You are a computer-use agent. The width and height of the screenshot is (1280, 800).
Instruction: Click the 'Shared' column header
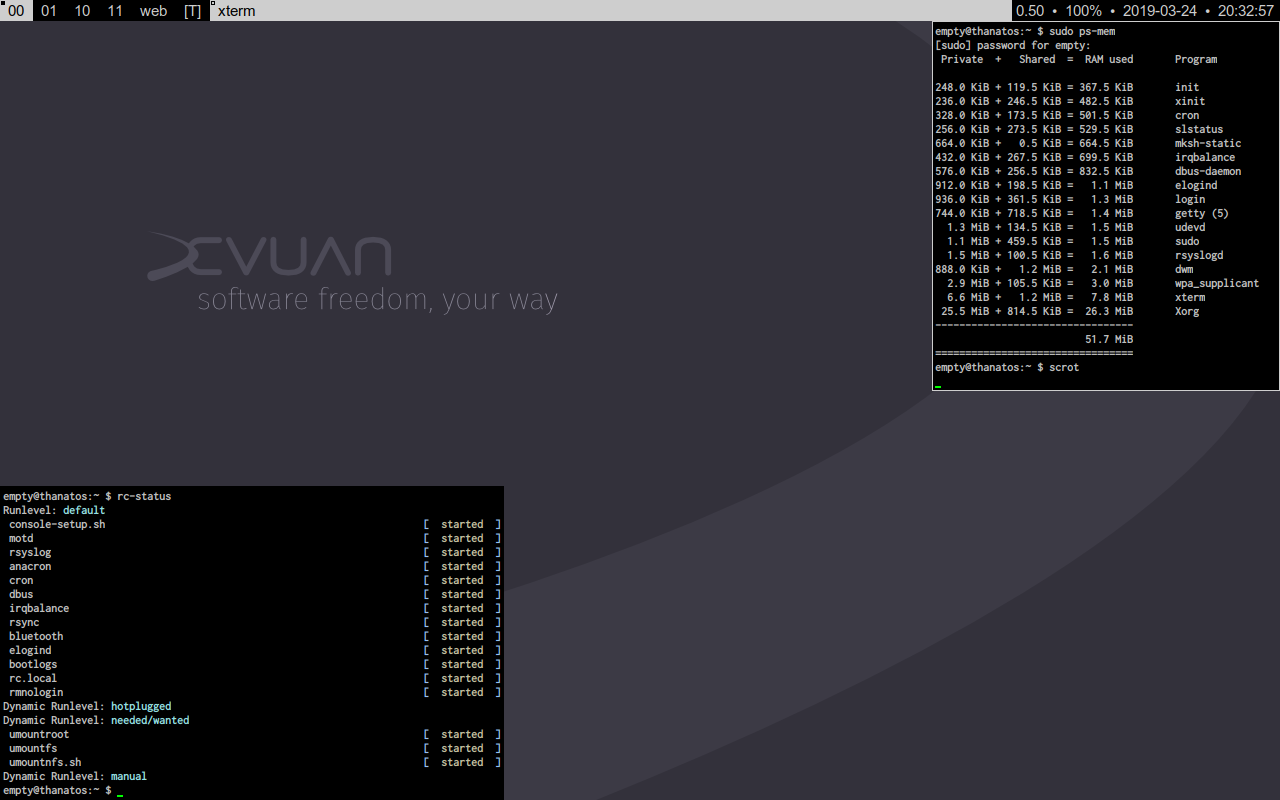click(1037, 59)
